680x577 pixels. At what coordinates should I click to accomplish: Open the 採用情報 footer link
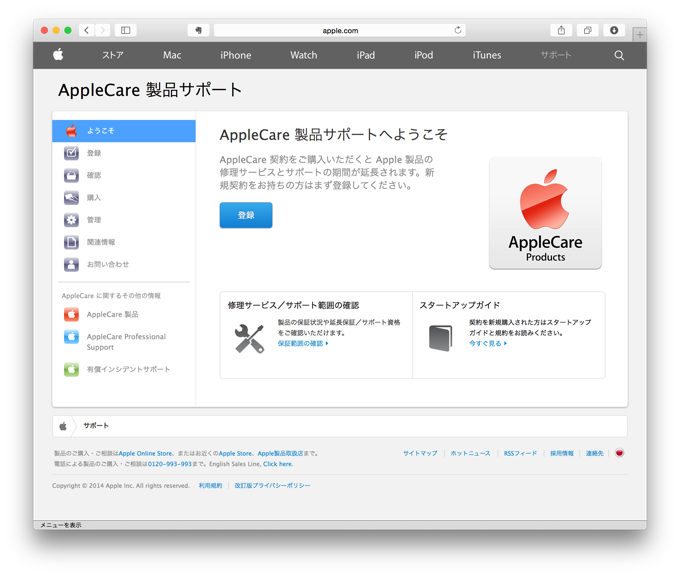tap(562, 453)
